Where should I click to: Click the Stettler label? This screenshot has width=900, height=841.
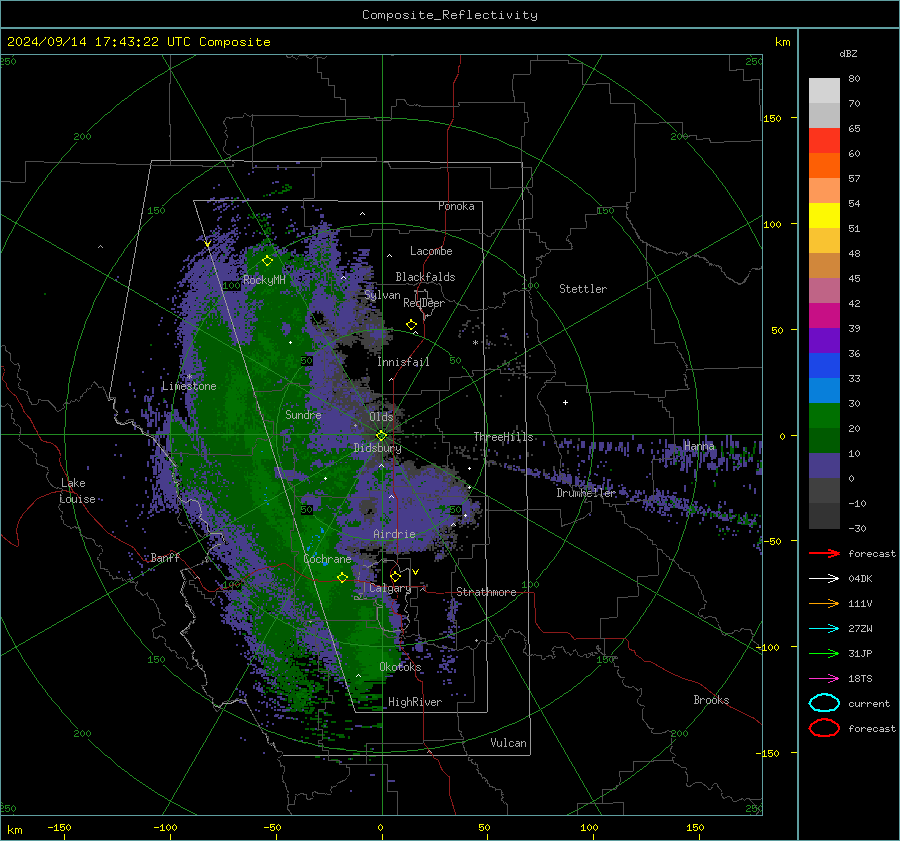tap(583, 289)
